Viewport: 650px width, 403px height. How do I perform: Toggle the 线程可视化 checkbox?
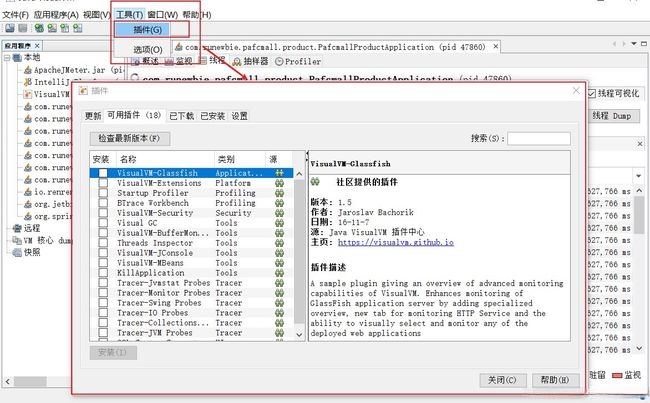(592, 94)
